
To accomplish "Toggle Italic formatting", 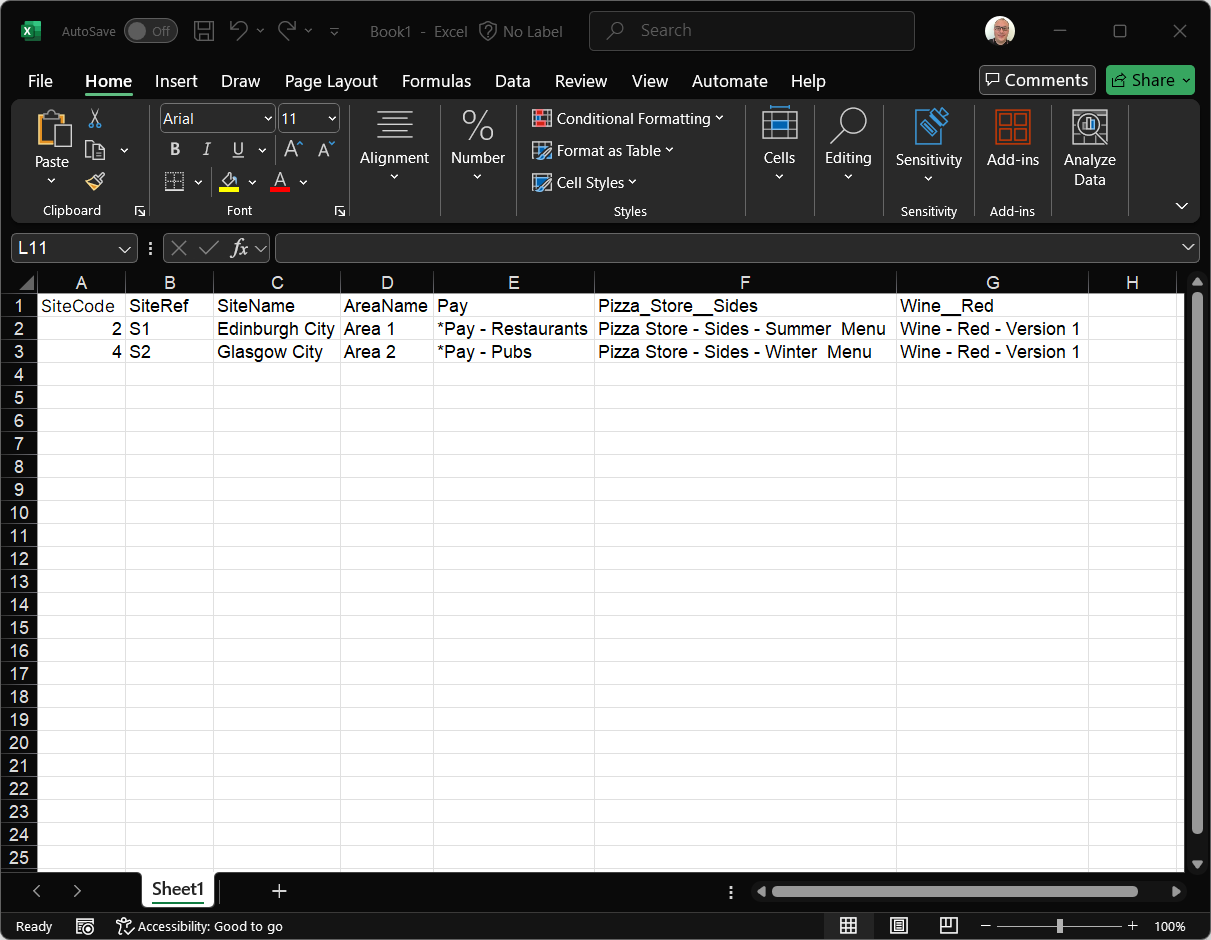I will (x=206, y=150).
